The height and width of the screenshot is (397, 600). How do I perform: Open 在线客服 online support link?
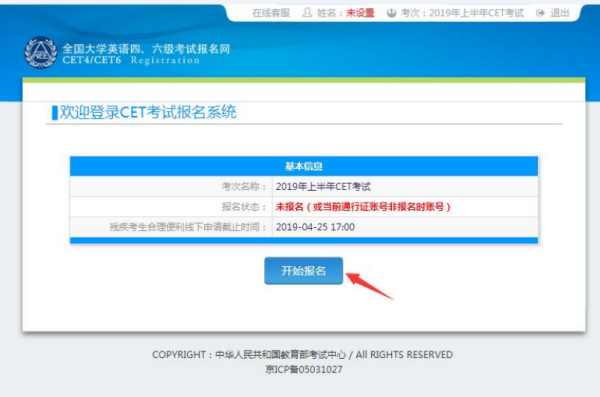click(271, 13)
